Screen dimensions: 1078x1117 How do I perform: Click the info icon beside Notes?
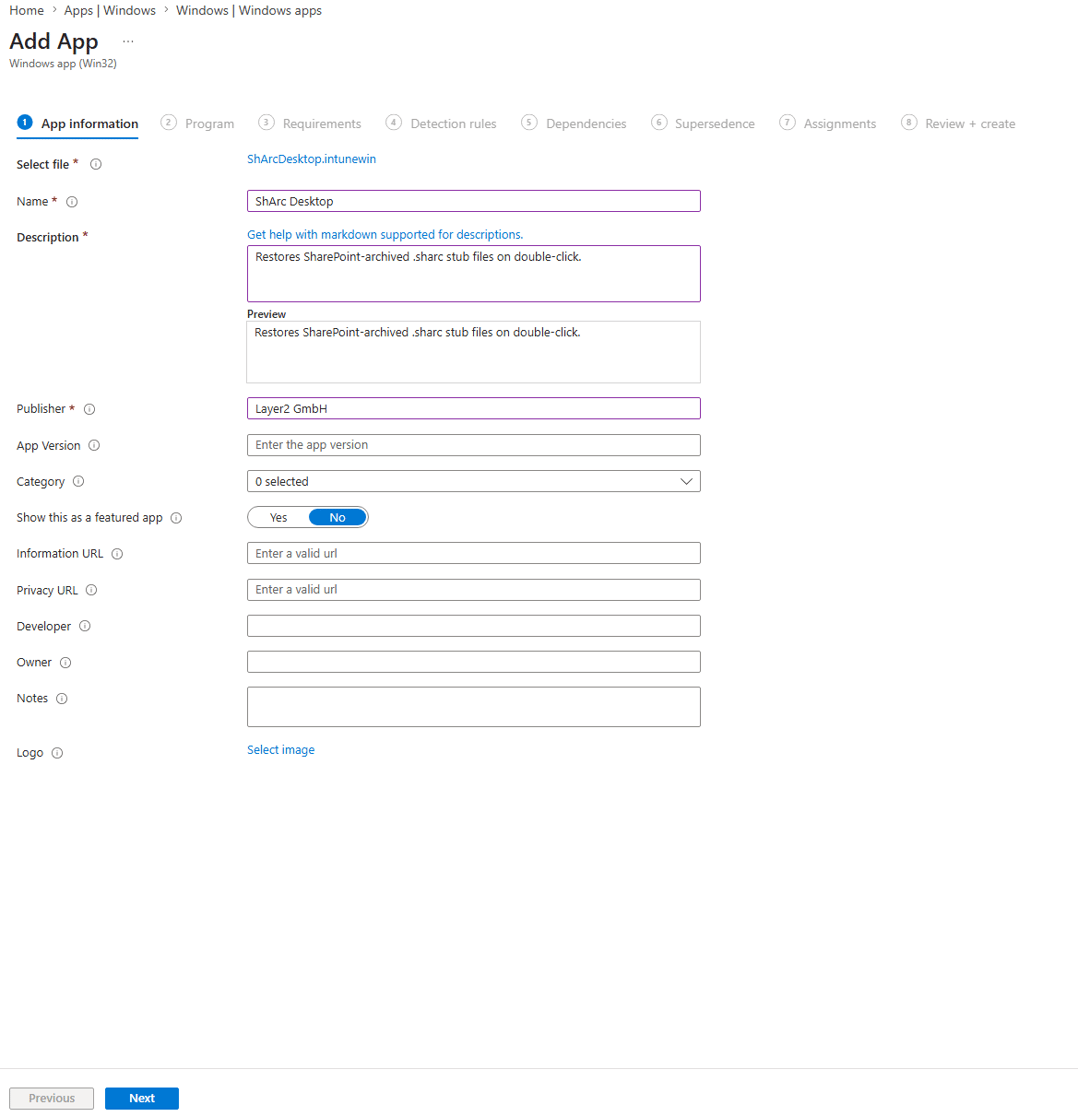pos(62,698)
